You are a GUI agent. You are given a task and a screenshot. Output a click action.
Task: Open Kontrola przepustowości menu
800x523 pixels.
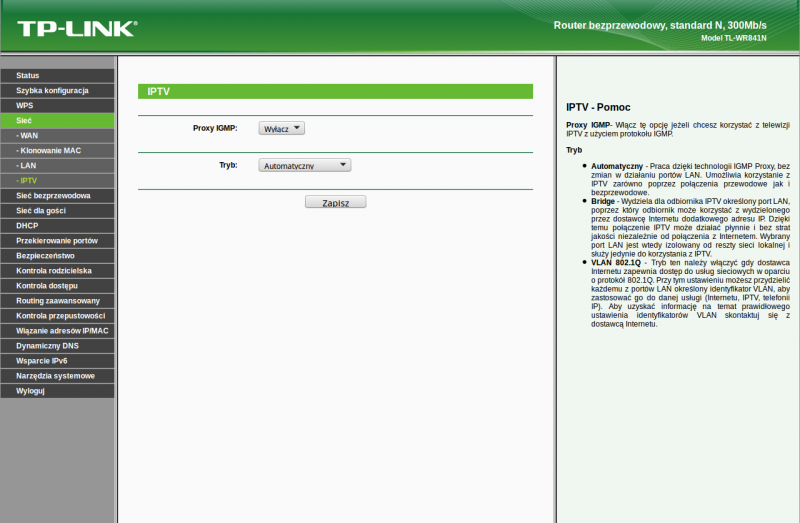58,316
